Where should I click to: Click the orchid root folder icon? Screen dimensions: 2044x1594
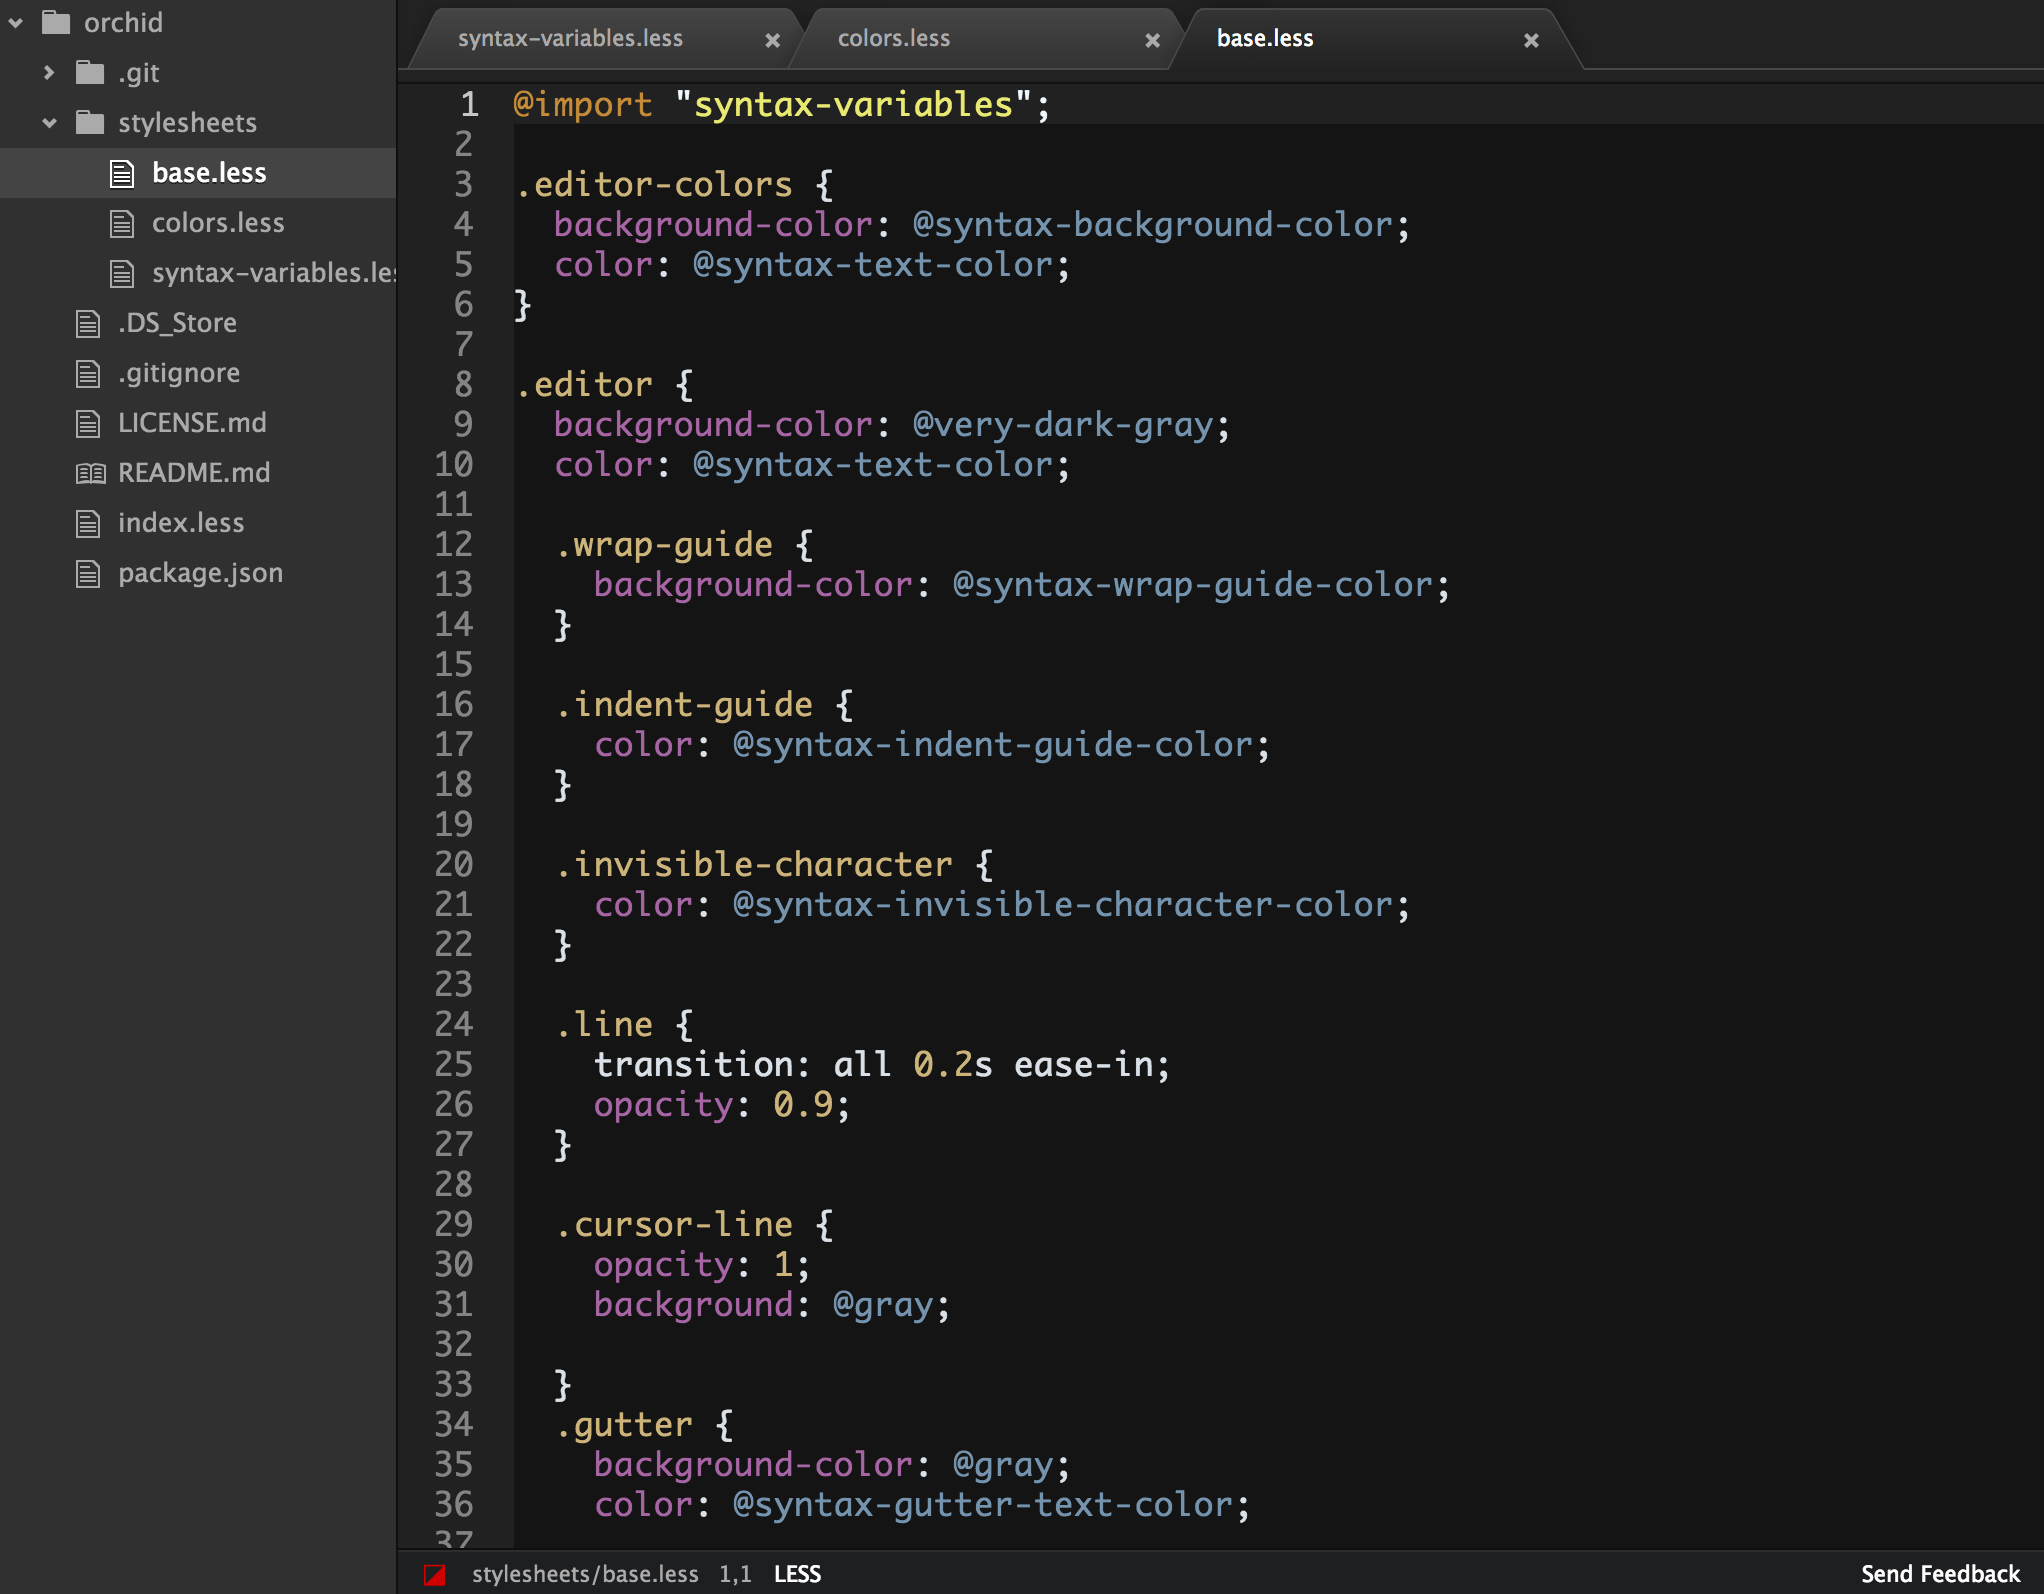coord(56,23)
